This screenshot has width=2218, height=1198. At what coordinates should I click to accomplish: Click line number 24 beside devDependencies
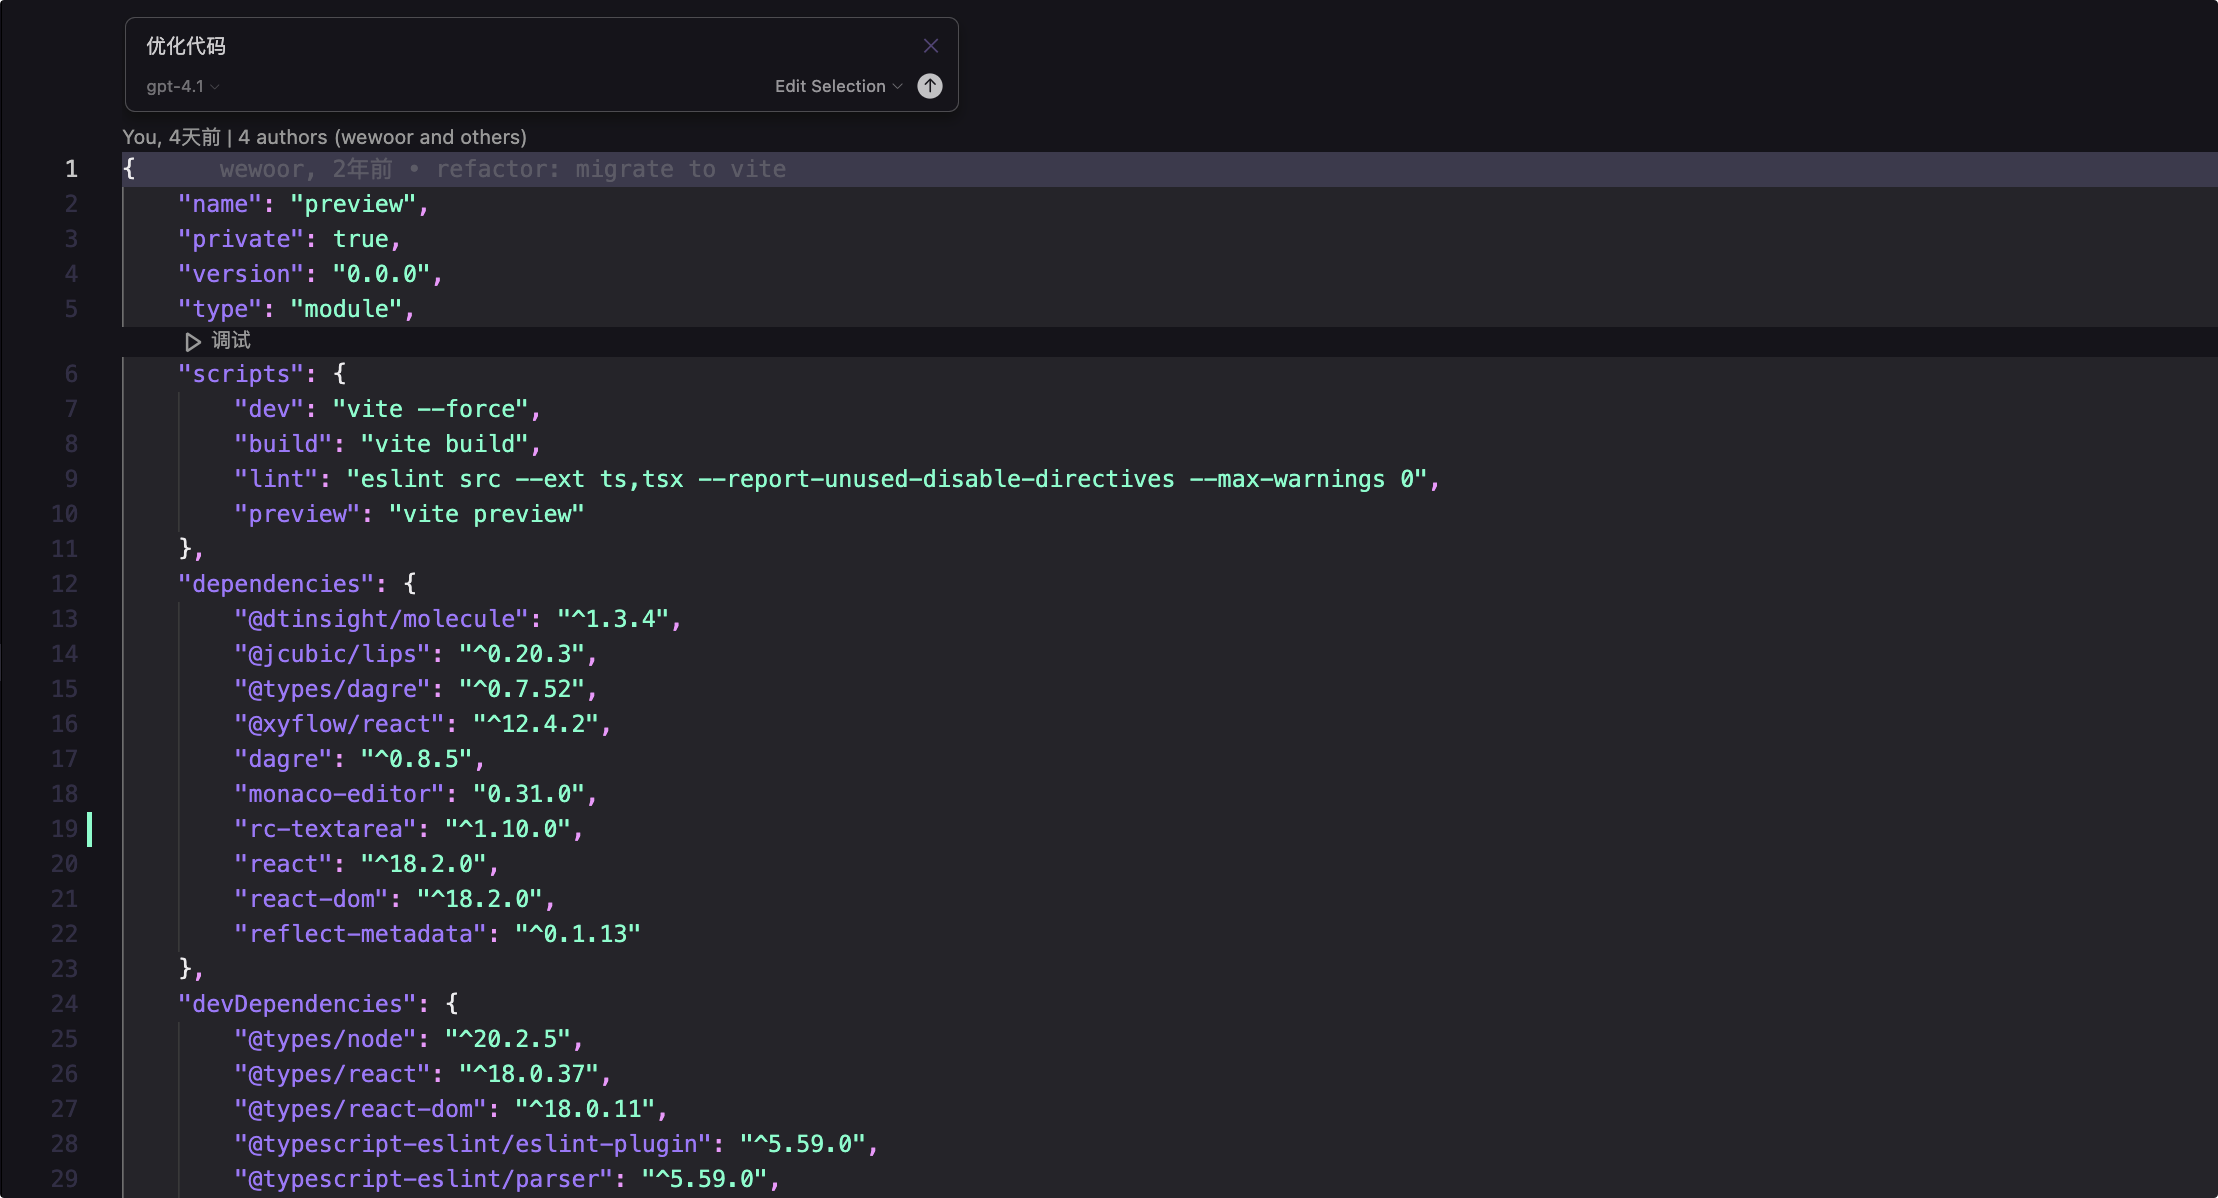pyautogui.click(x=65, y=1004)
